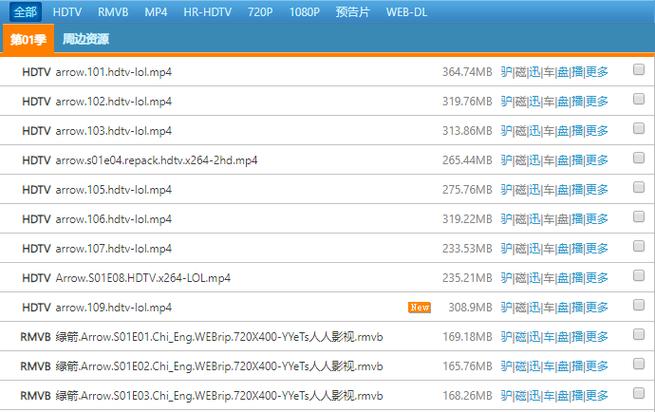Tick the checkbox for arrow.101.hdtv-lol.mp4
Image resolution: width=655 pixels, height=412 pixels.
pos(638,71)
